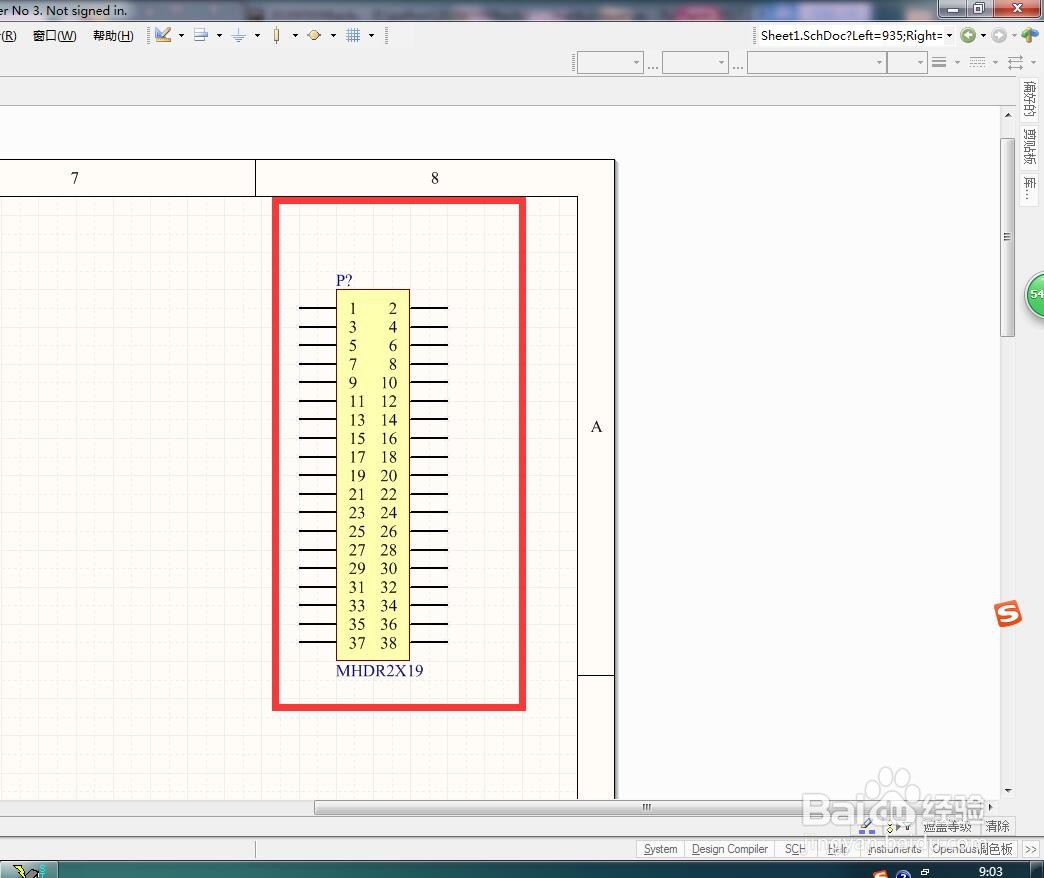The height and width of the screenshot is (878, 1044).
Task: Click the Sogou input floating icon
Action: tap(1008, 613)
